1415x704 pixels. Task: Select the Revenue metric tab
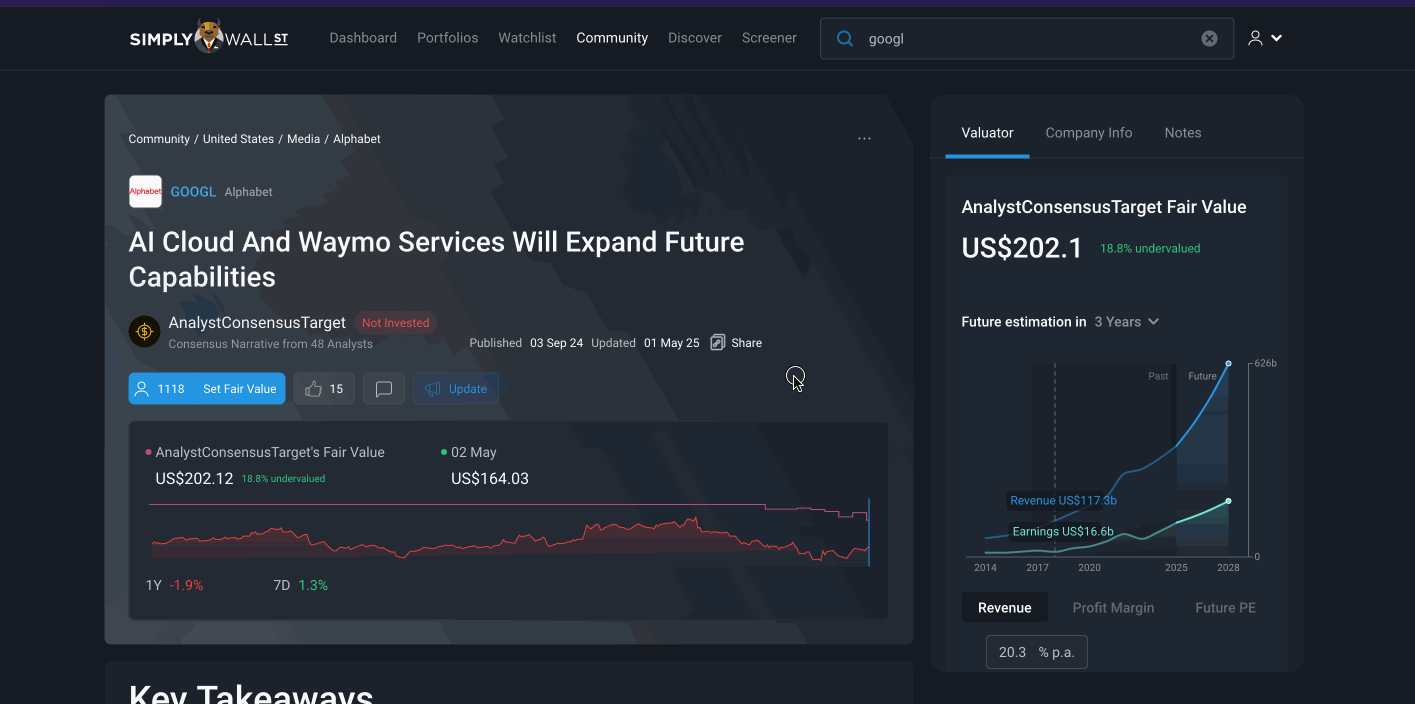click(x=1005, y=608)
